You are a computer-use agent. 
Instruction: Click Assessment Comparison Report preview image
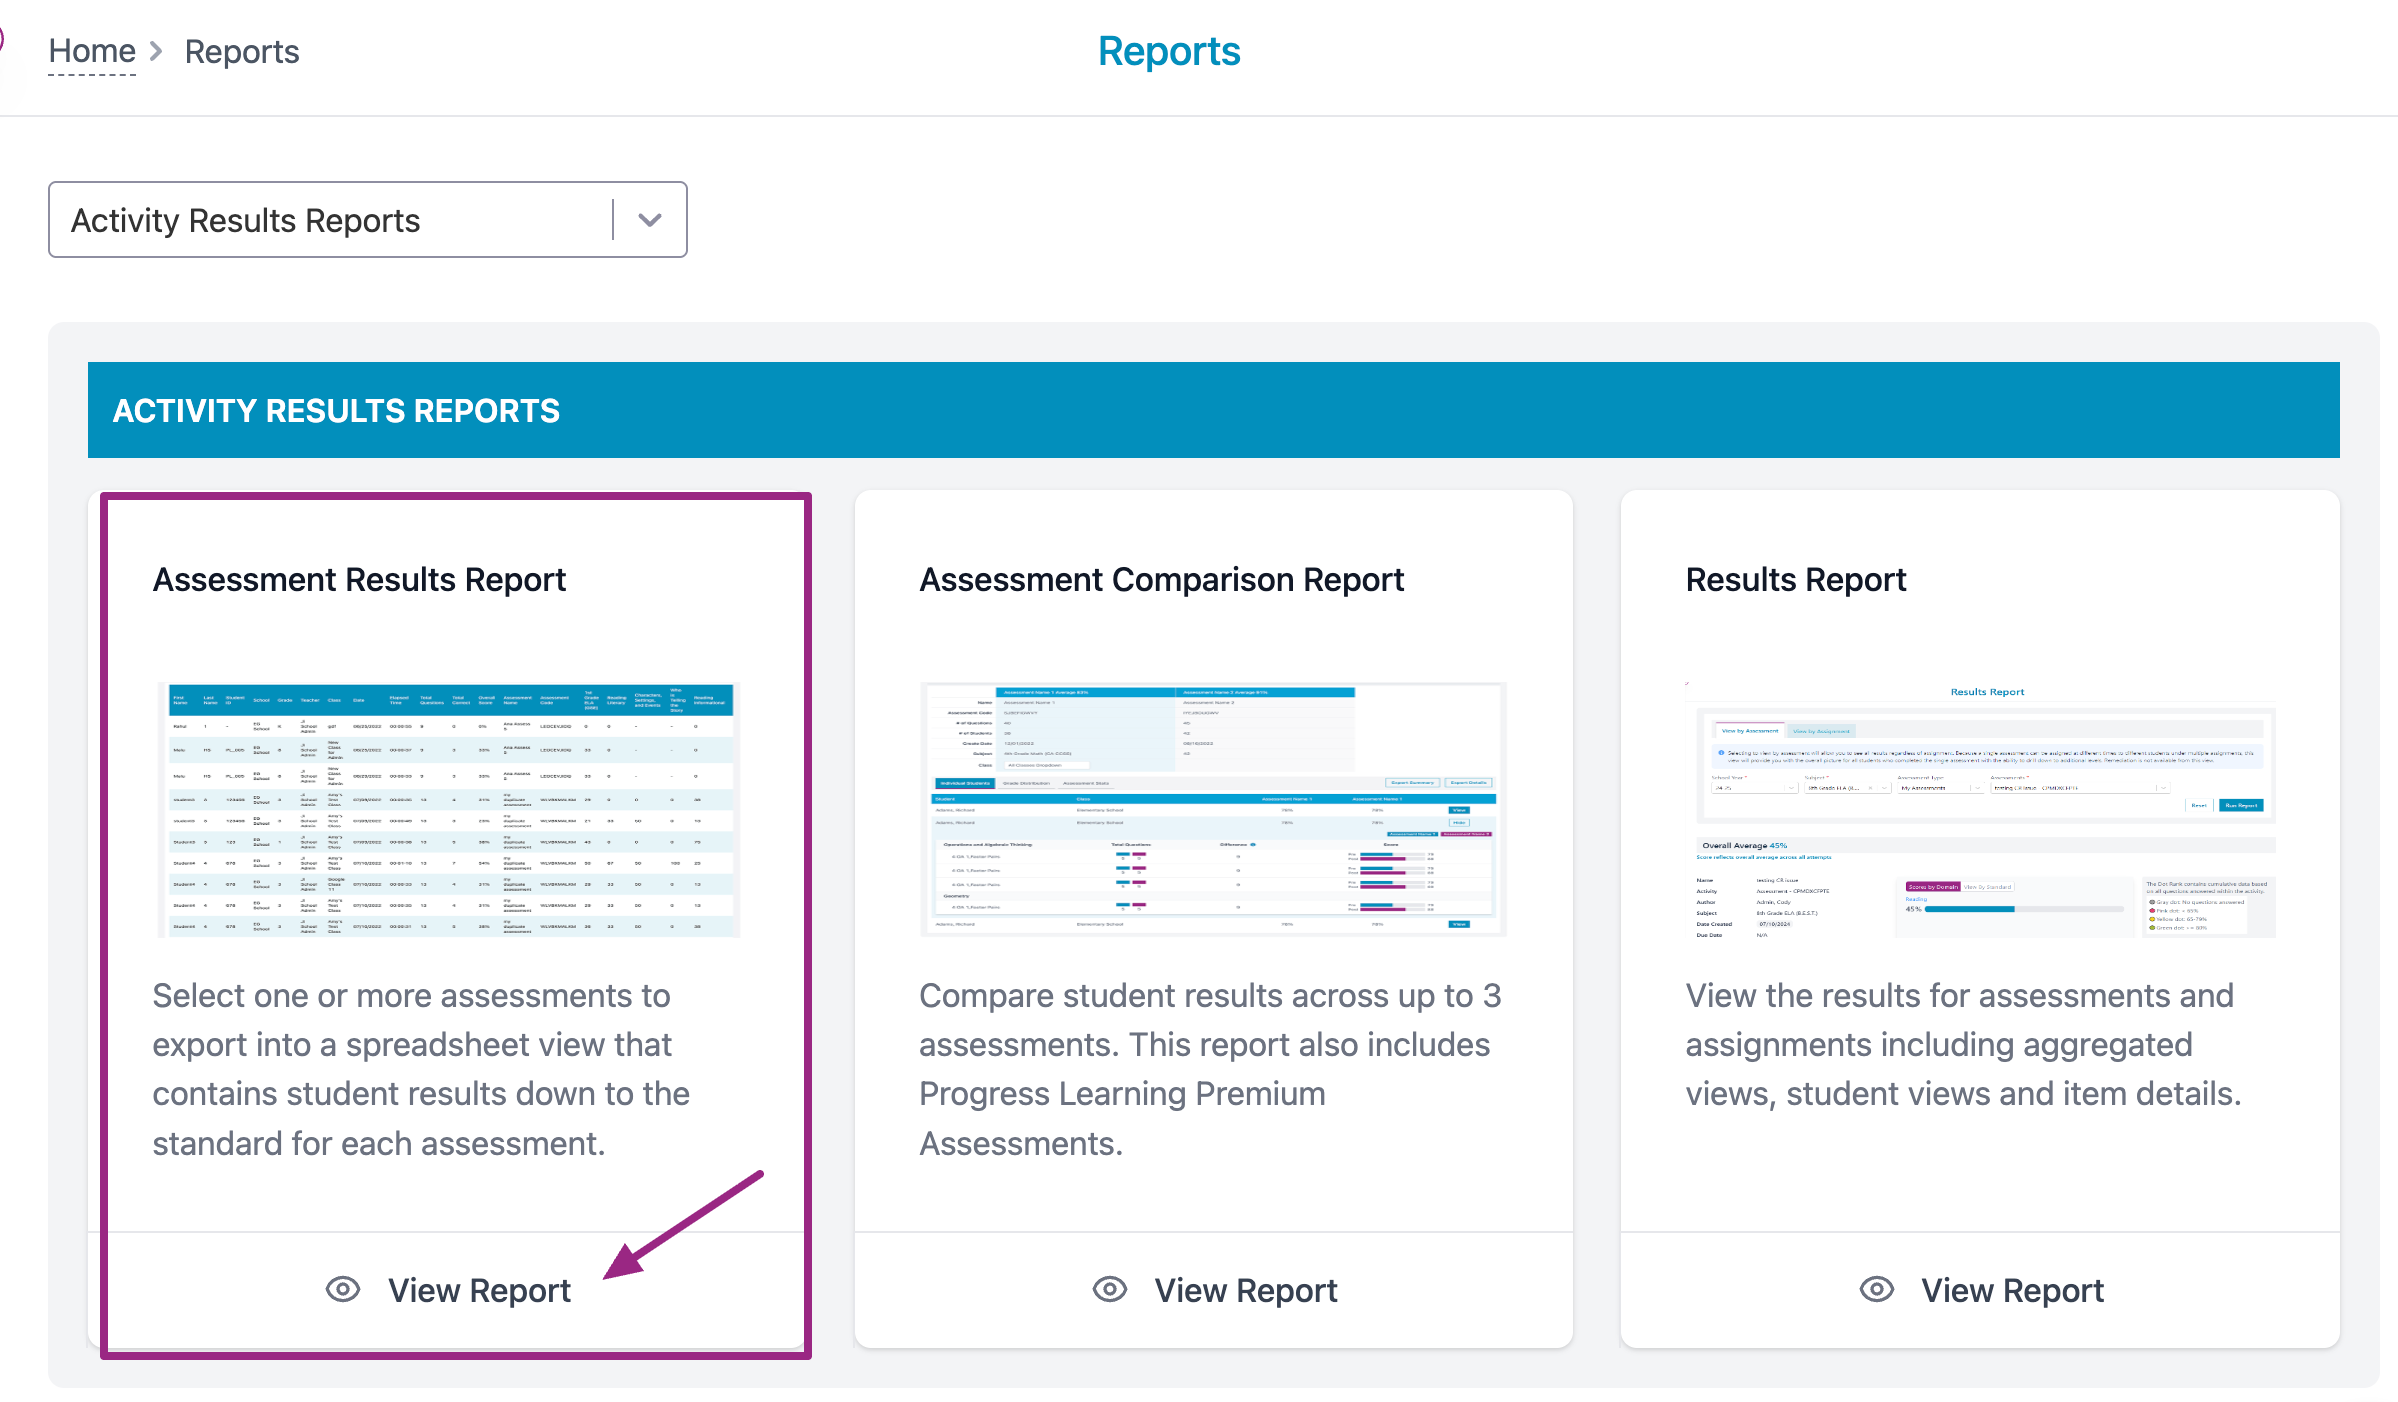click(1213, 810)
